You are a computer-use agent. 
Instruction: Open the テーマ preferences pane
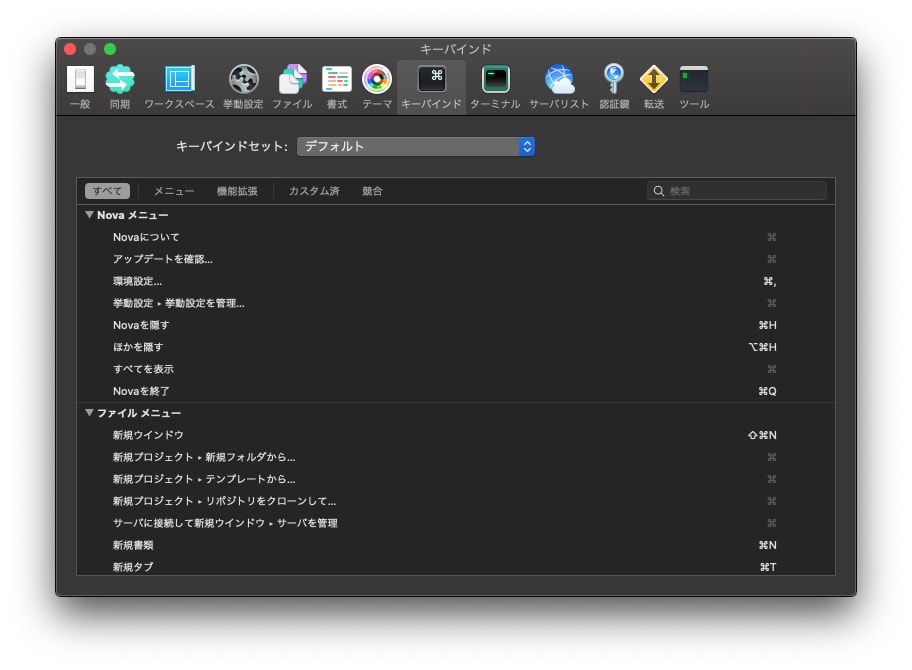377,87
